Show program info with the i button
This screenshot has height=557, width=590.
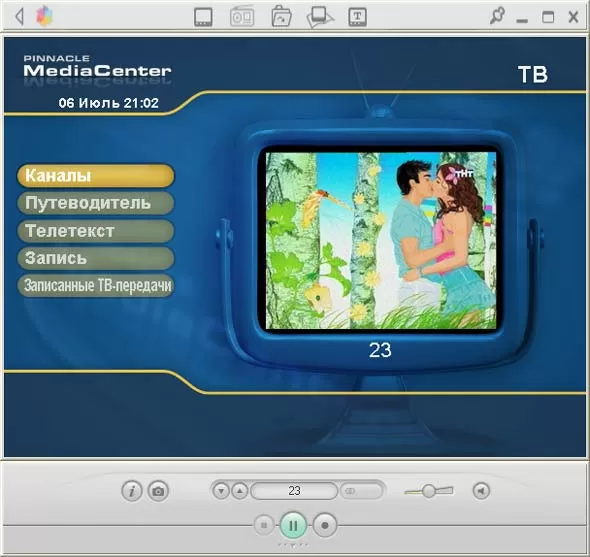click(132, 491)
